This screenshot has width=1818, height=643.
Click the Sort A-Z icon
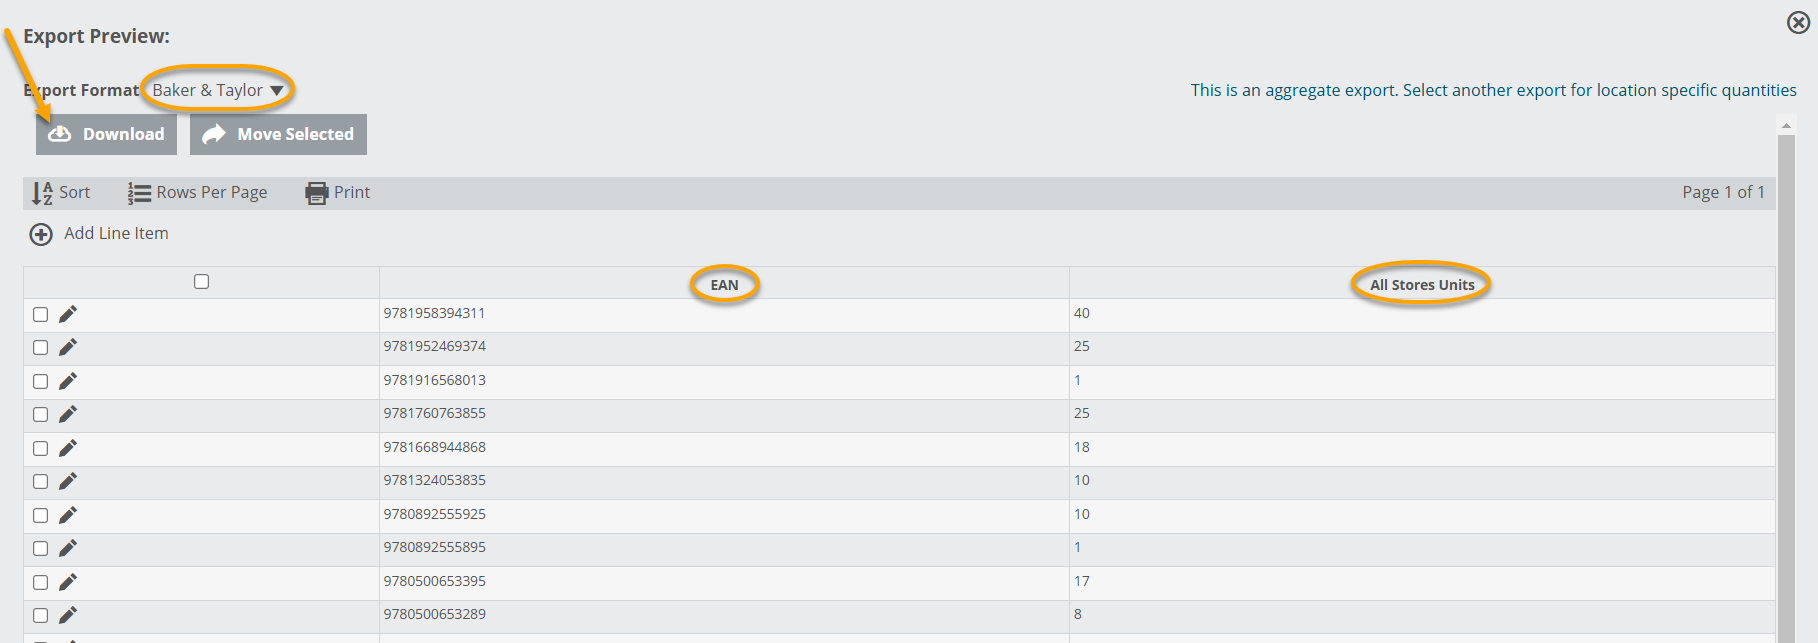42,193
